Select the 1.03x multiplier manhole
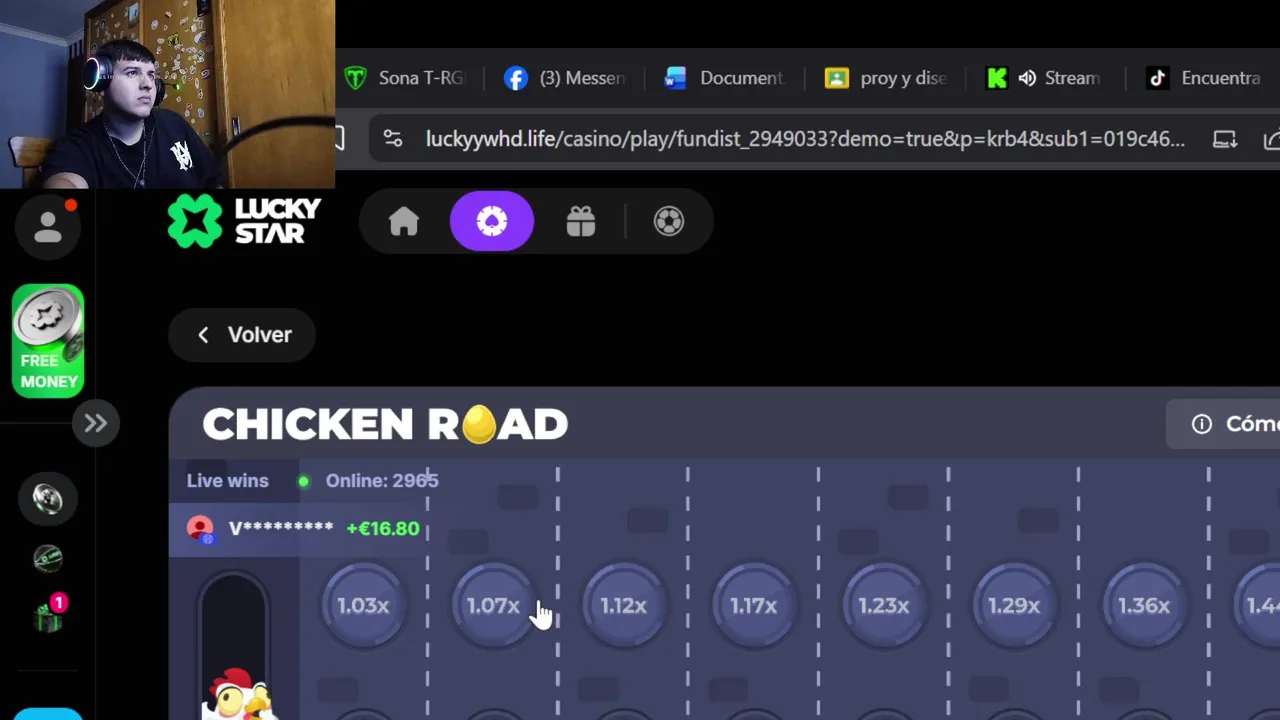Screen dimensions: 1280x720 (x=363, y=606)
